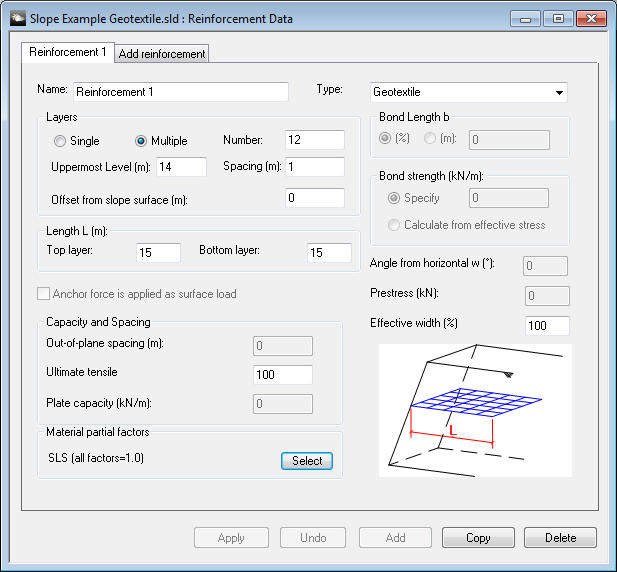The width and height of the screenshot is (617, 572).
Task: Maximize the Reinforcement Data window
Action: coord(558,19)
